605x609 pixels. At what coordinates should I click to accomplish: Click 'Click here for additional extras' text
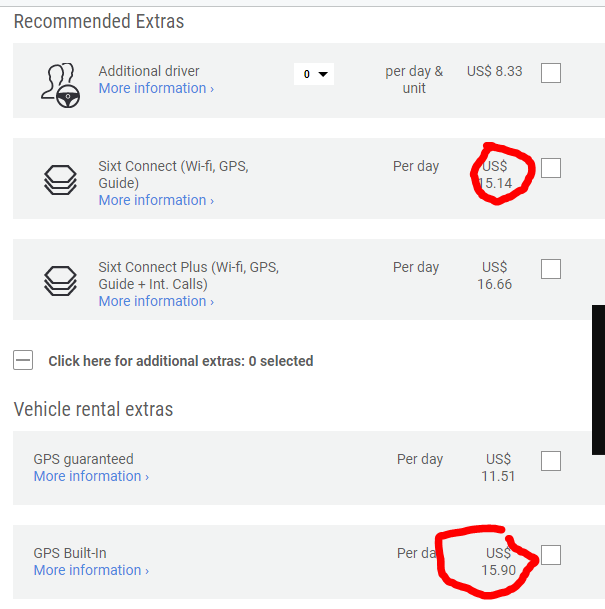point(180,361)
